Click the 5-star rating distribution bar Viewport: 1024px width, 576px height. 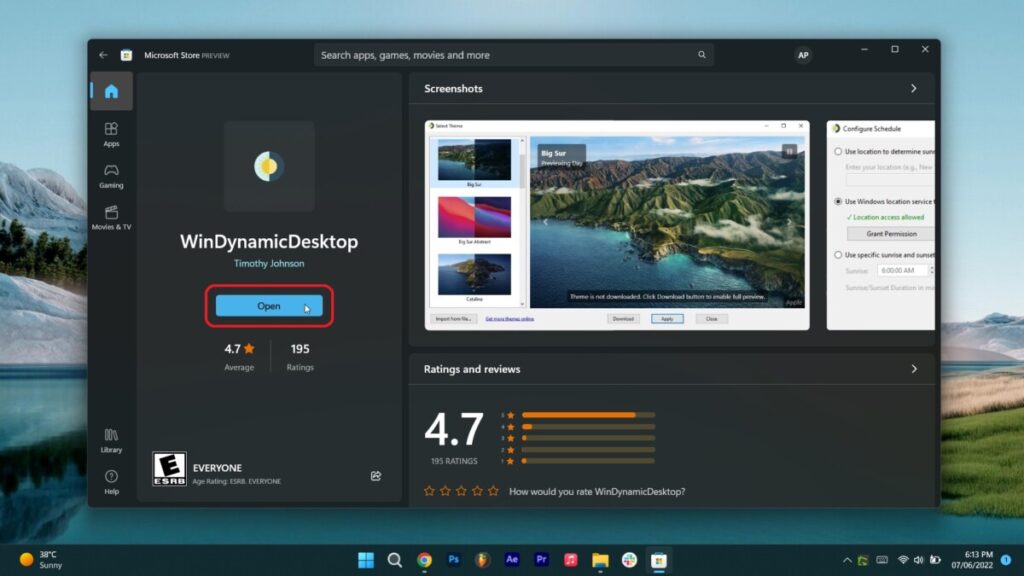[x=588, y=415]
